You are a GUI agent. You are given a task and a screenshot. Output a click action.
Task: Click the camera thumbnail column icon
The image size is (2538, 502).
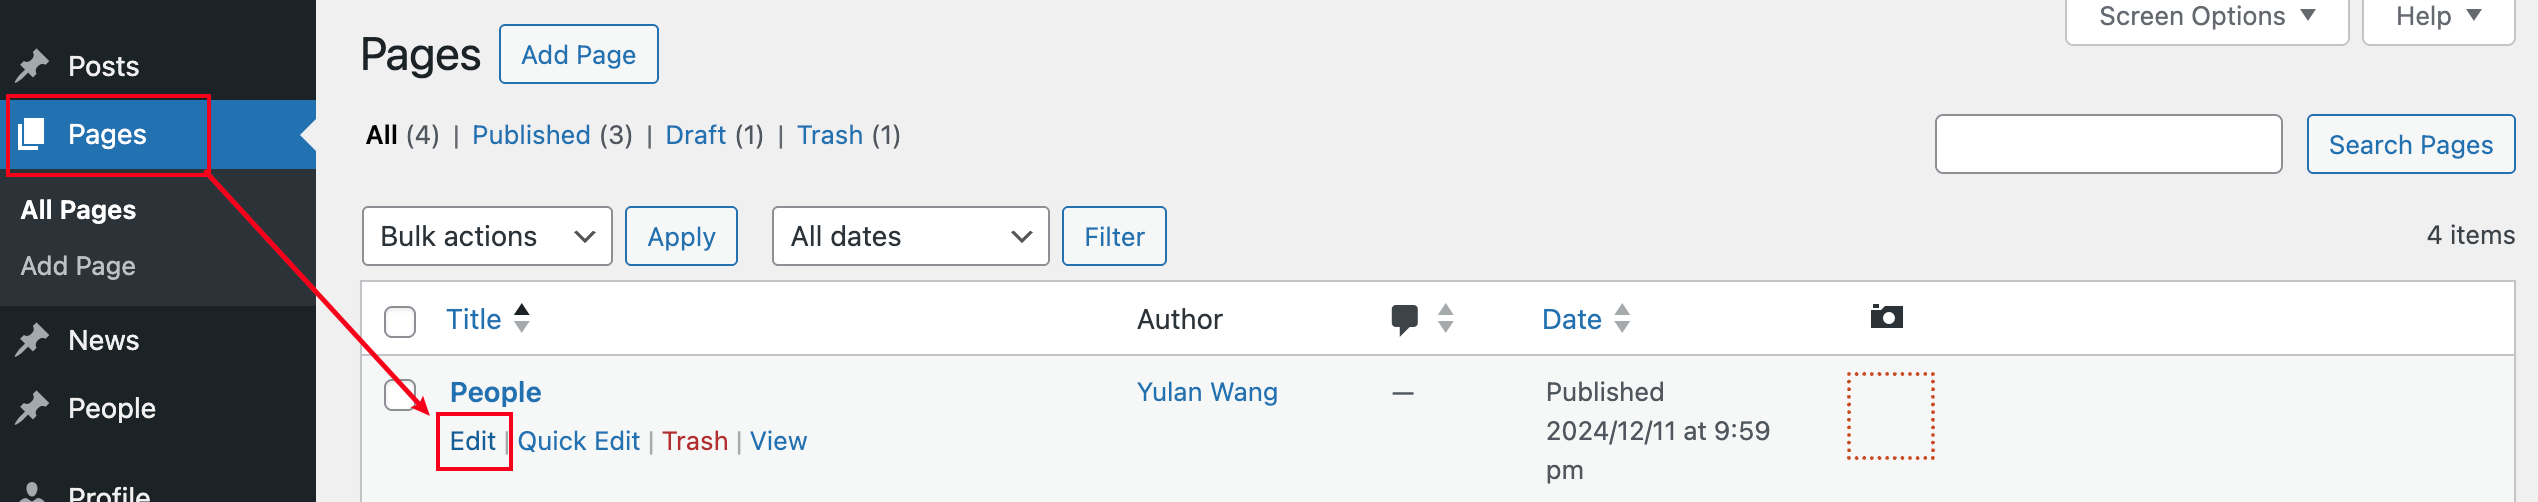pyautogui.click(x=1886, y=317)
